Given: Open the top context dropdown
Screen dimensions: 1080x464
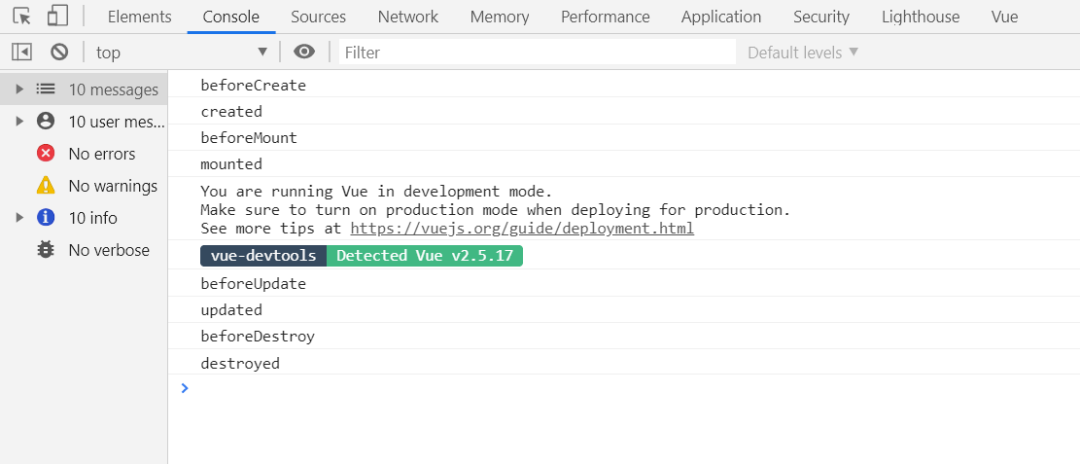Looking at the screenshot, I should [181, 52].
